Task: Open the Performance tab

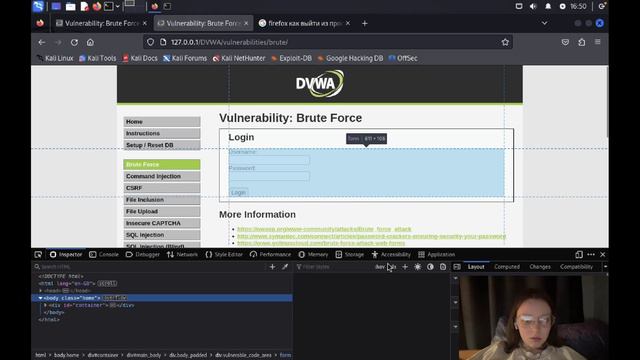Action: 271,255
